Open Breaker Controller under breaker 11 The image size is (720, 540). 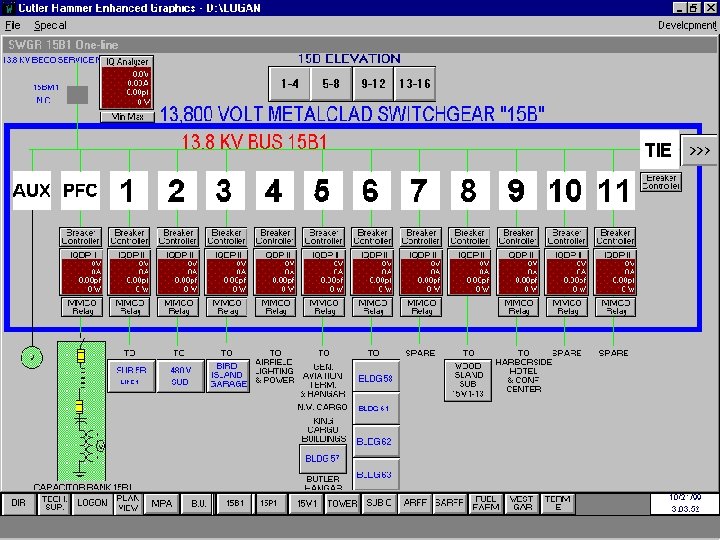pos(615,236)
